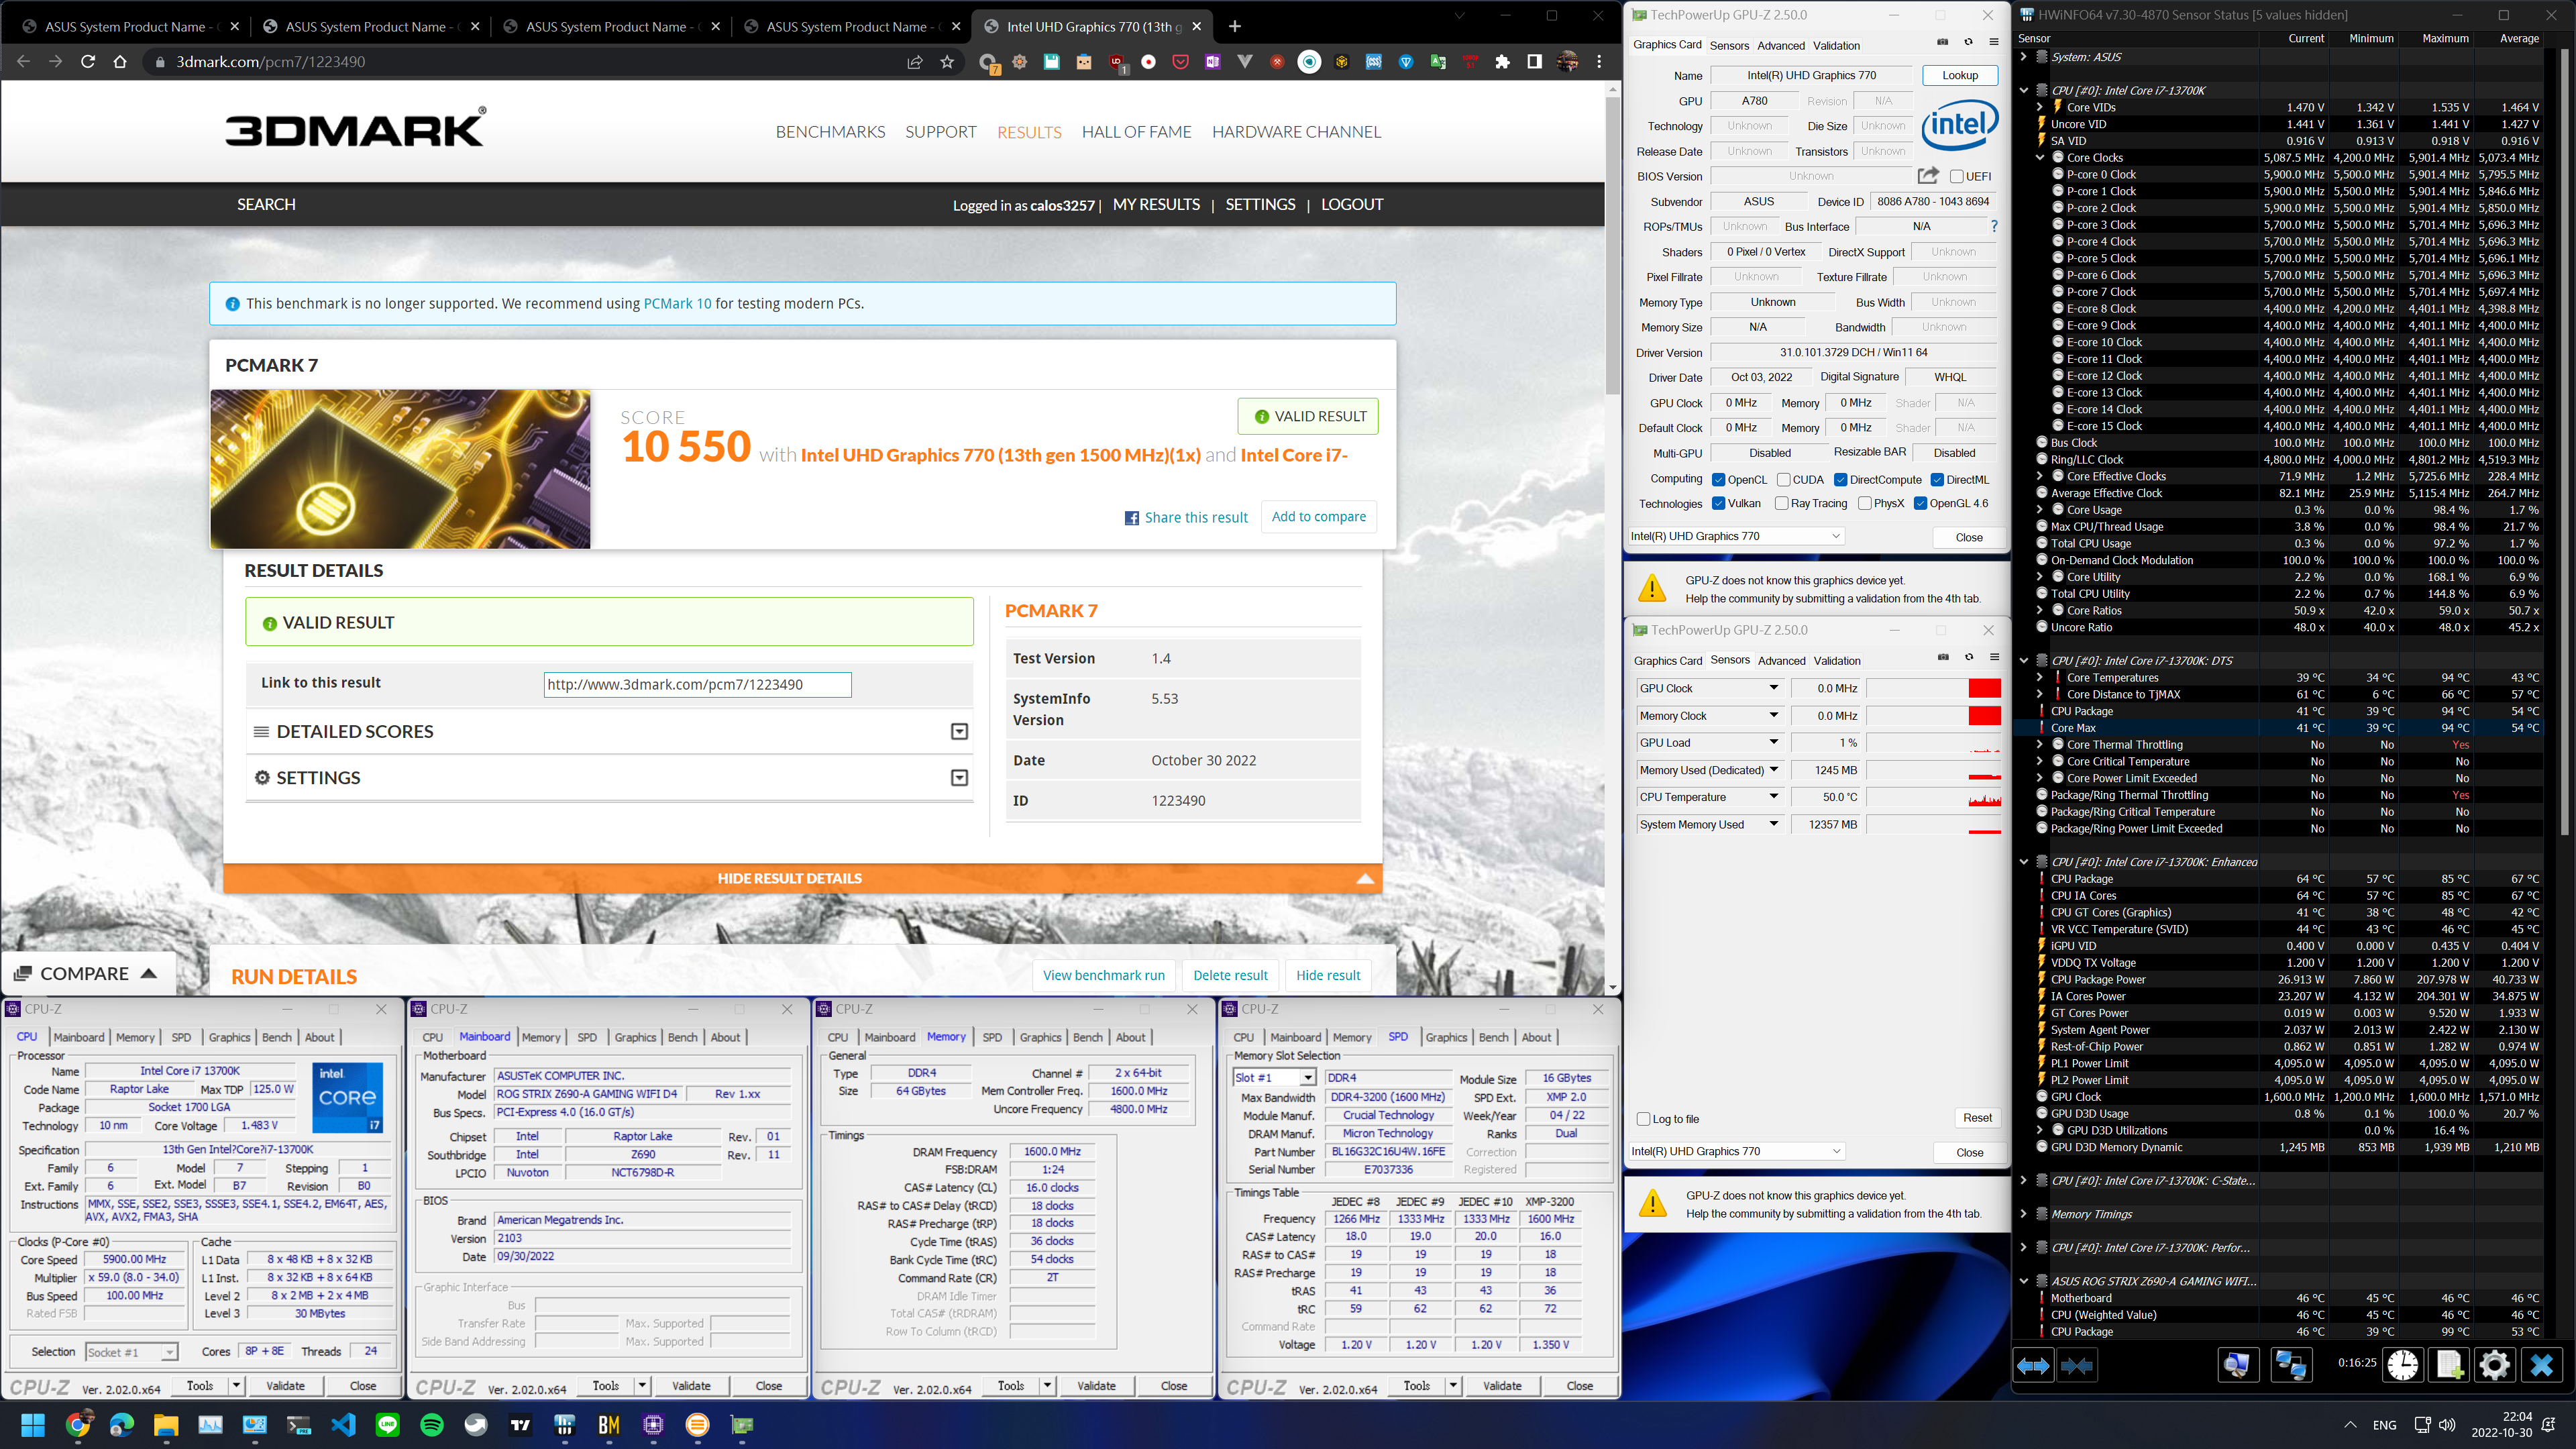The image size is (2576, 1449).
Task: Click the GPU-Z BIOS export share icon
Action: (1927, 176)
